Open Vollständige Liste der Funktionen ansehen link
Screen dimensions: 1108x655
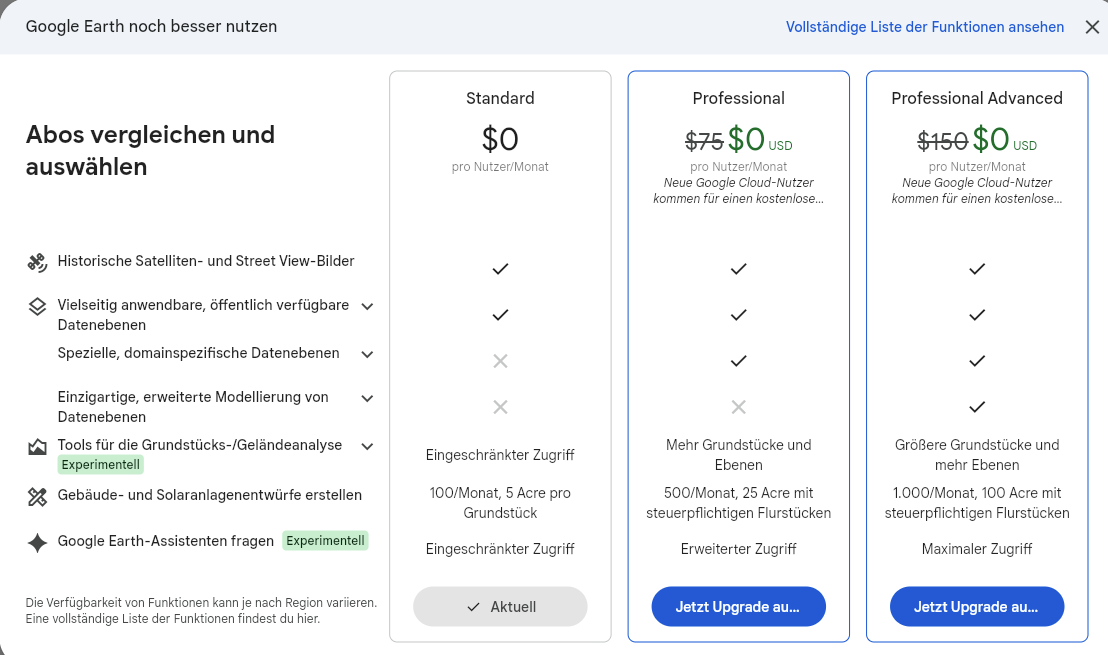tap(925, 27)
